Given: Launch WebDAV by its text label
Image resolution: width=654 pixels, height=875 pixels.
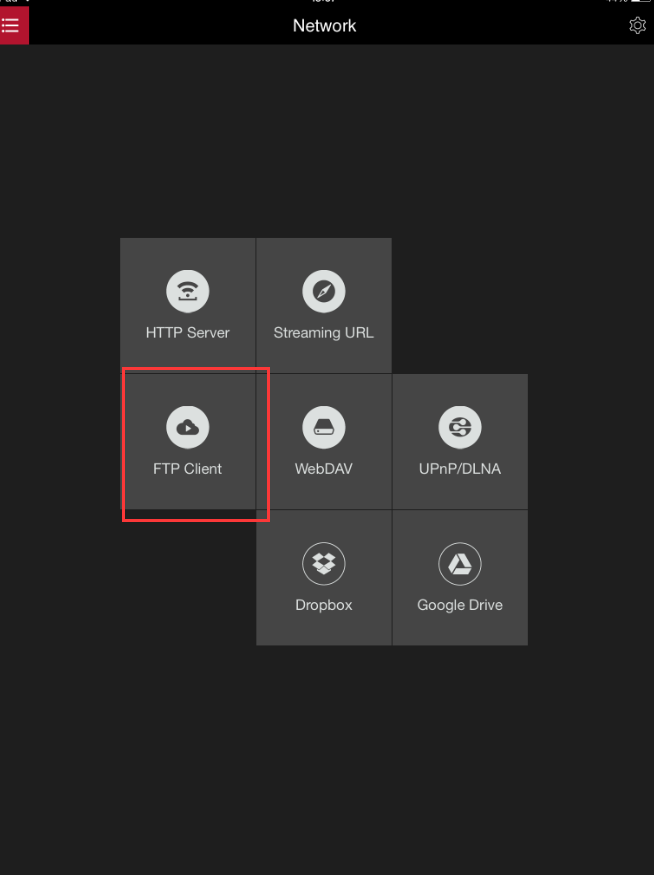Looking at the screenshot, I should [x=324, y=469].
